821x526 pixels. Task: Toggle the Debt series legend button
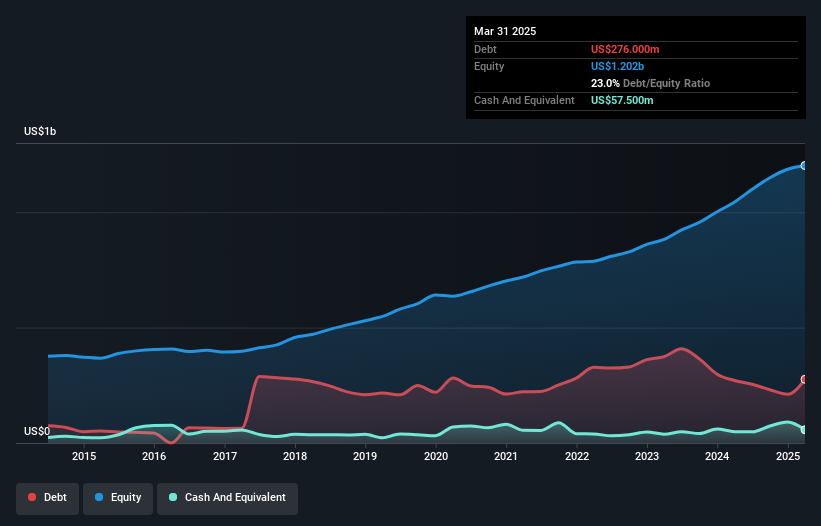48,498
